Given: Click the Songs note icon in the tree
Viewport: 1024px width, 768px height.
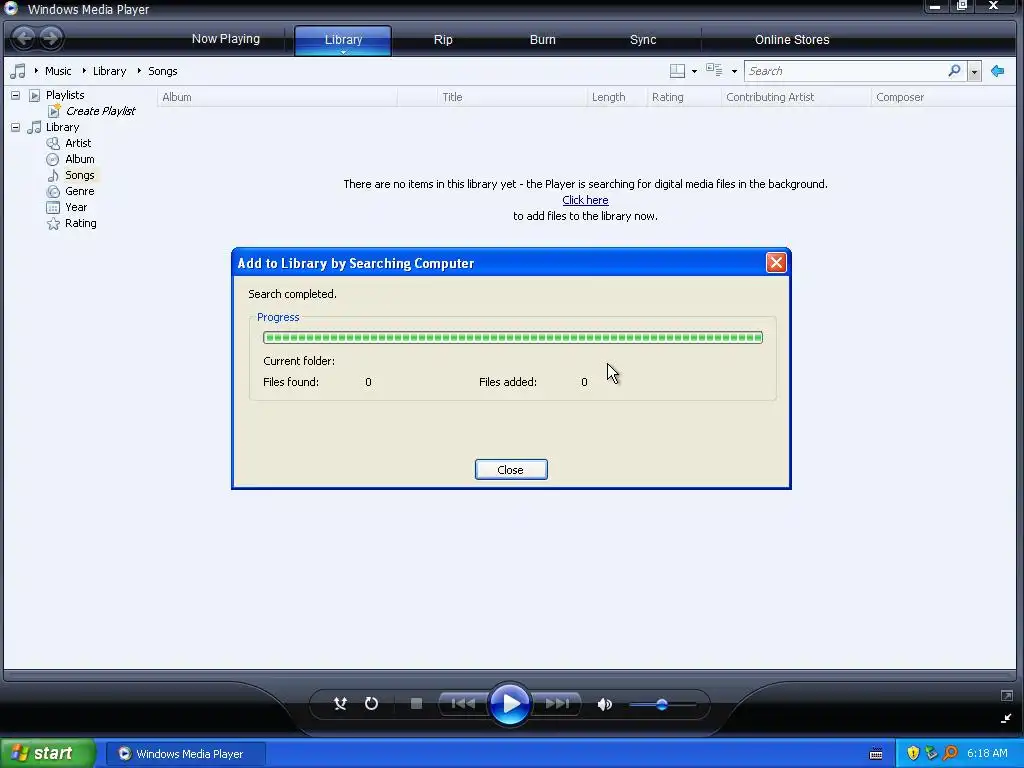Looking at the screenshot, I should pos(53,175).
